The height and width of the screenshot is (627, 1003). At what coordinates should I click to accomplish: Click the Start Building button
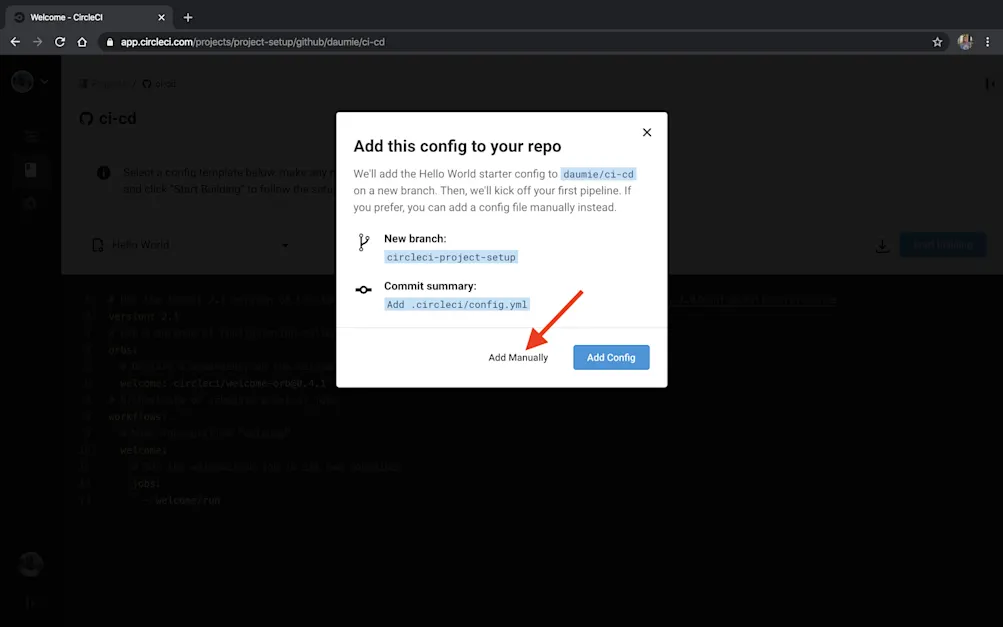943,245
